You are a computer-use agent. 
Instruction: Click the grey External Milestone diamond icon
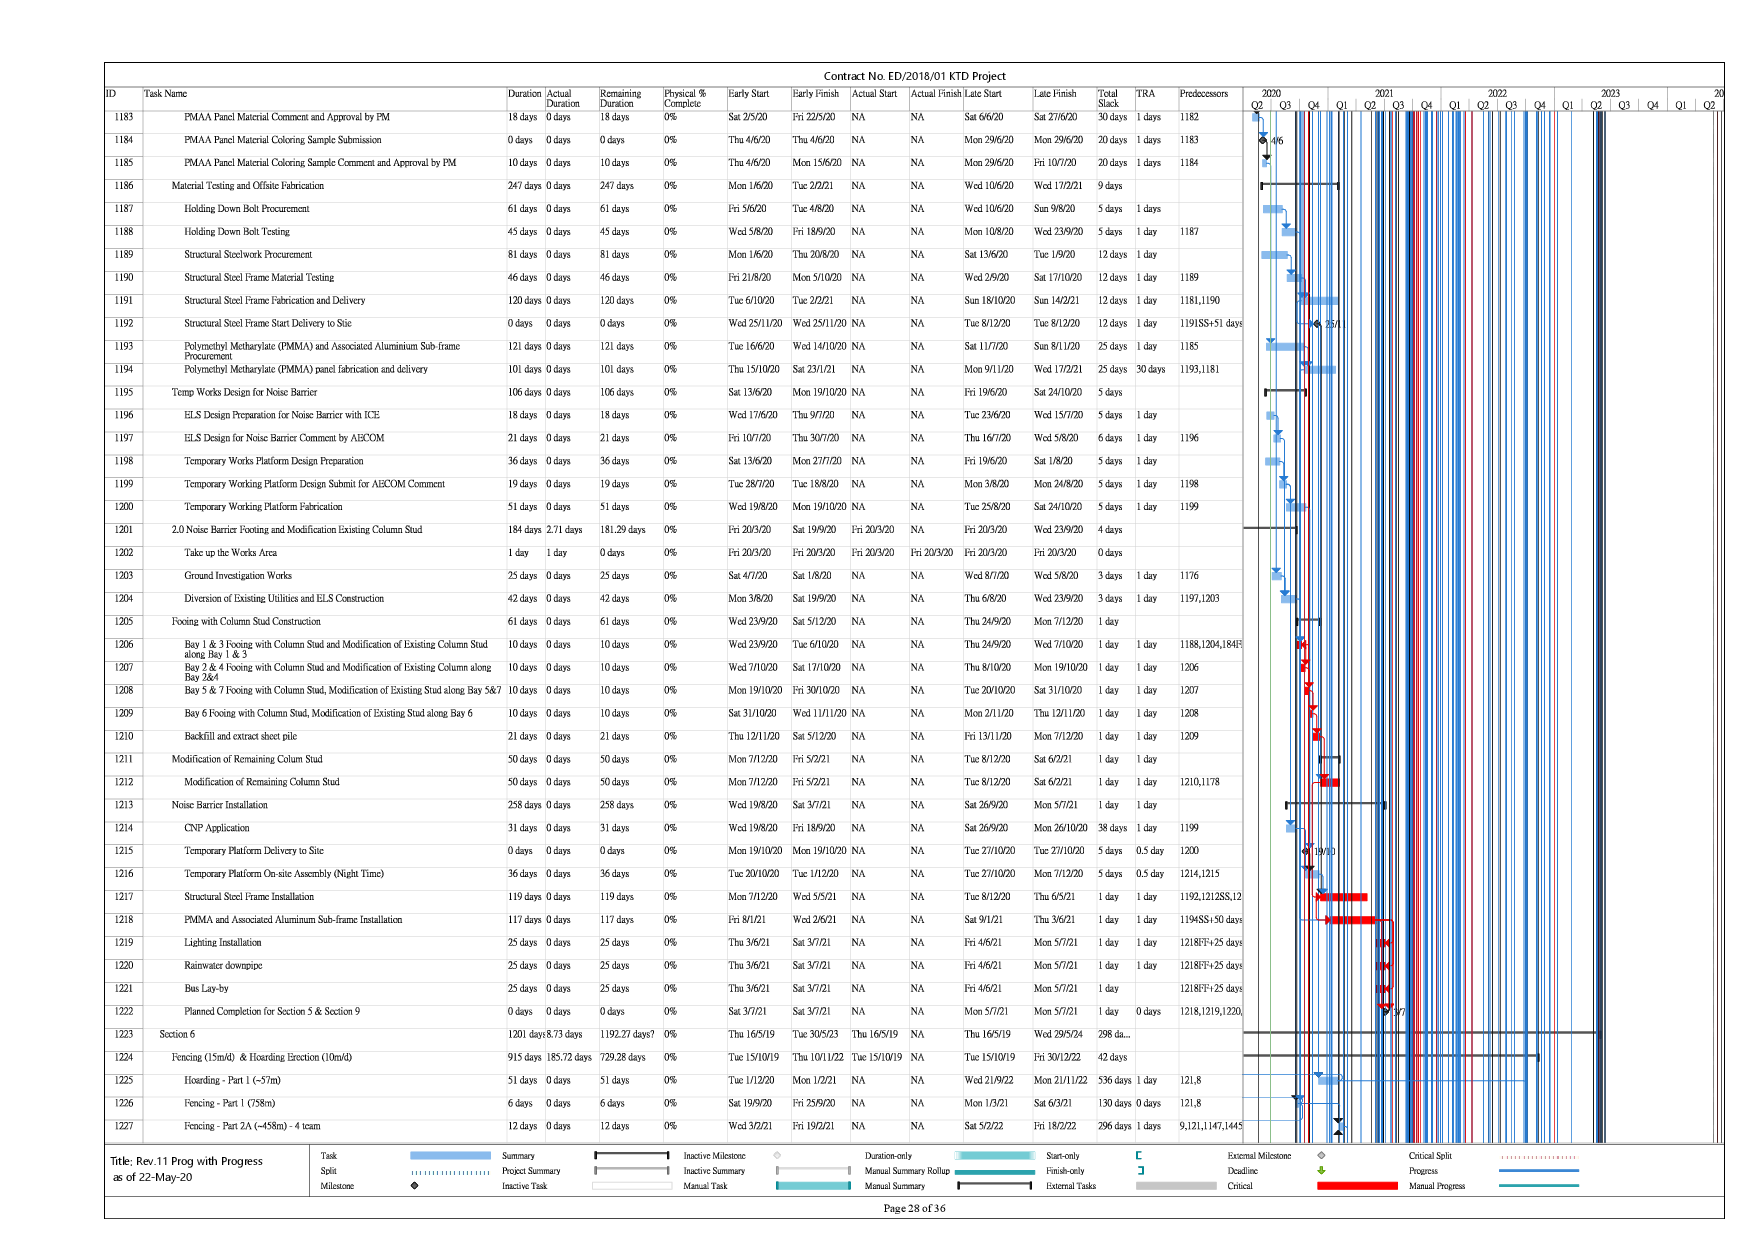coord(1321,1156)
